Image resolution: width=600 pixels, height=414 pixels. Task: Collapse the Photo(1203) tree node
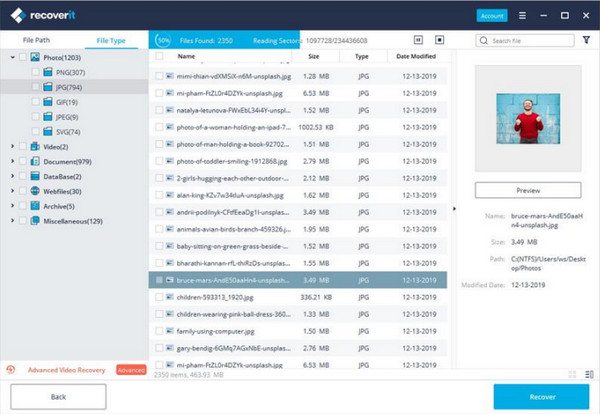click(x=11, y=58)
